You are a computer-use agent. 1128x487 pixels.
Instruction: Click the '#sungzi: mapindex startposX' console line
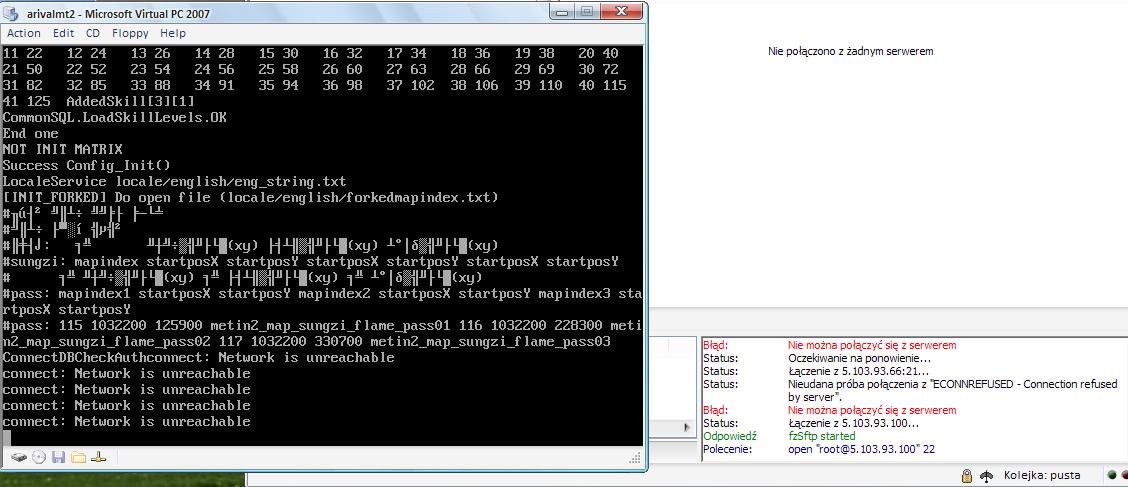click(310, 261)
